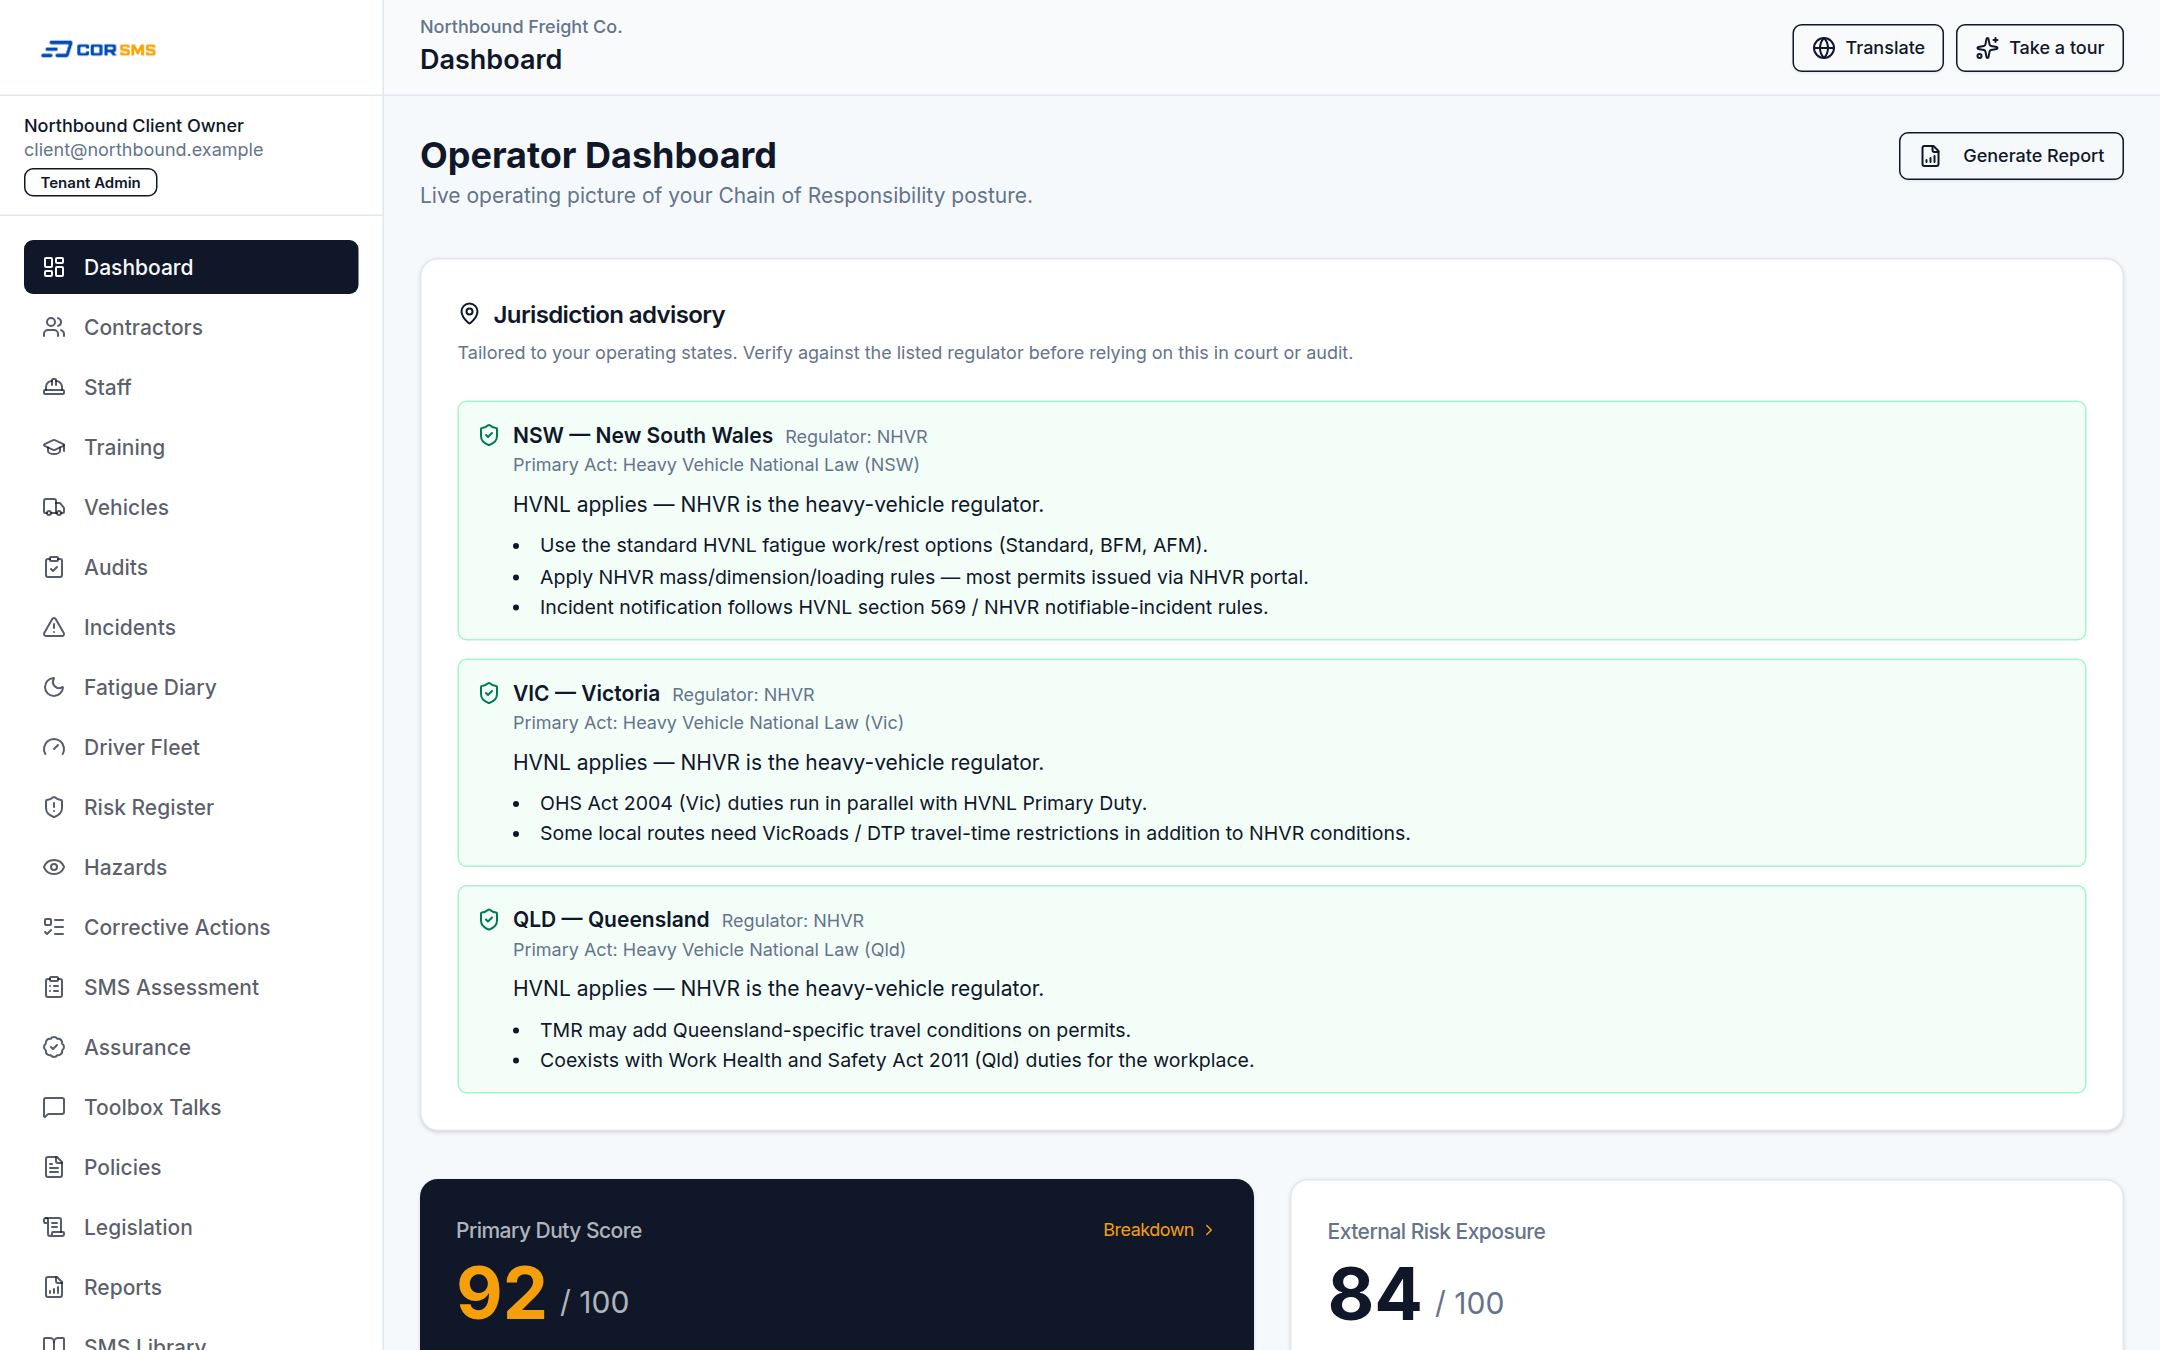Screen dimensions: 2160x1350
Task: Click the 'Regulator: NHVR' label for Queensland
Action: click(793, 920)
